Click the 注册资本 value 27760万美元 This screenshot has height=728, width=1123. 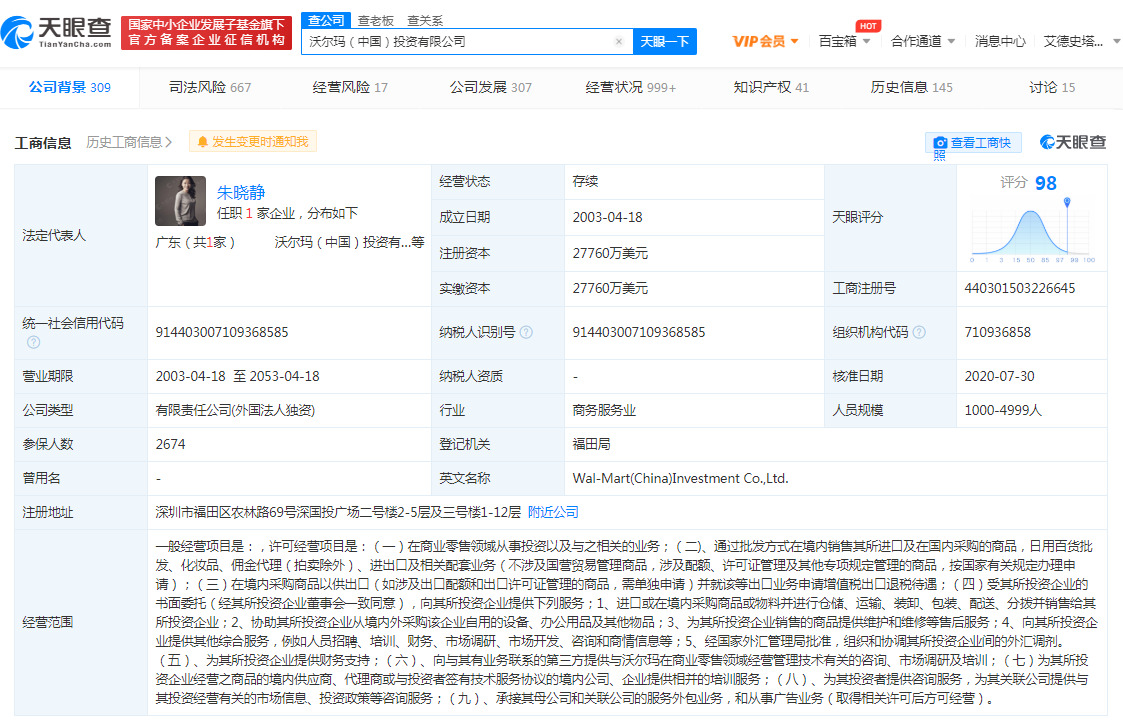[x=610, y=253]
